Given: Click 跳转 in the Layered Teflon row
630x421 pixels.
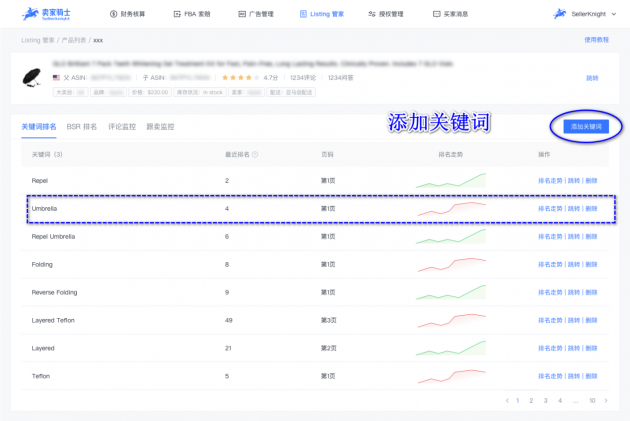Looking at the screenshot, I should [x=574, y=320].
